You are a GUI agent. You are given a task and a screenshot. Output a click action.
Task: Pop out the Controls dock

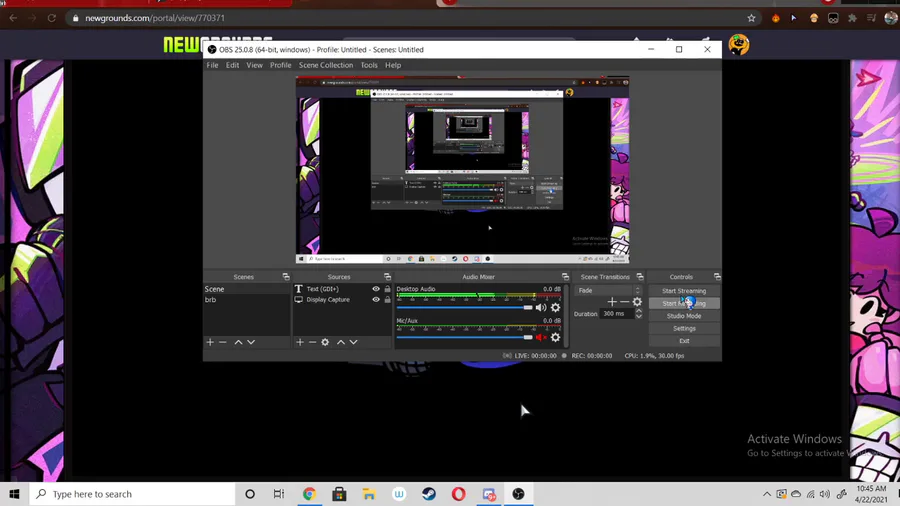coord(717,277)
